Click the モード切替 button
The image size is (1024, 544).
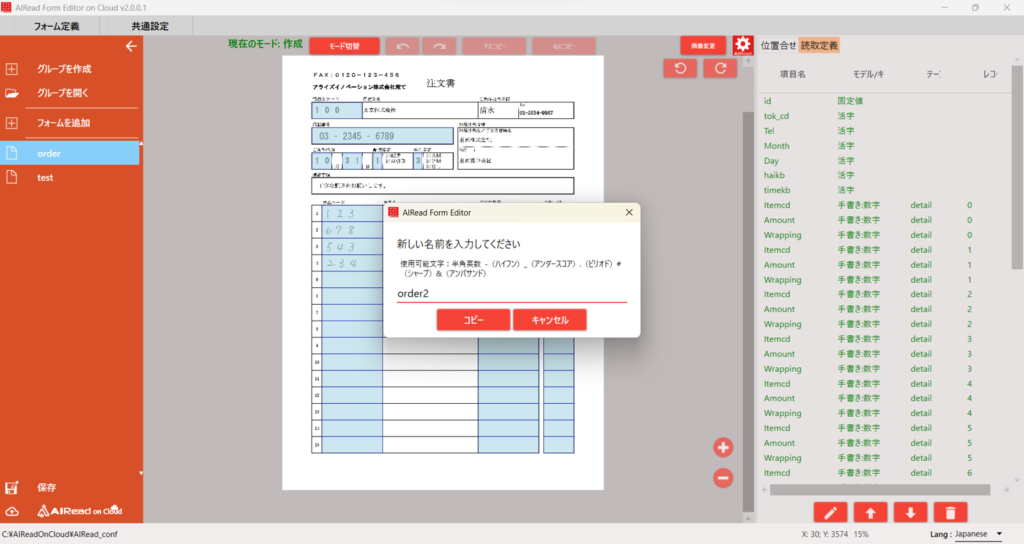tap(344, 46)
